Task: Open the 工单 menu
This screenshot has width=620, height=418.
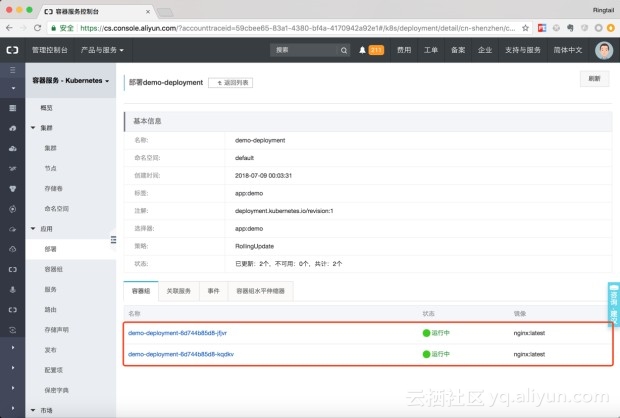Action: point(431,50)
